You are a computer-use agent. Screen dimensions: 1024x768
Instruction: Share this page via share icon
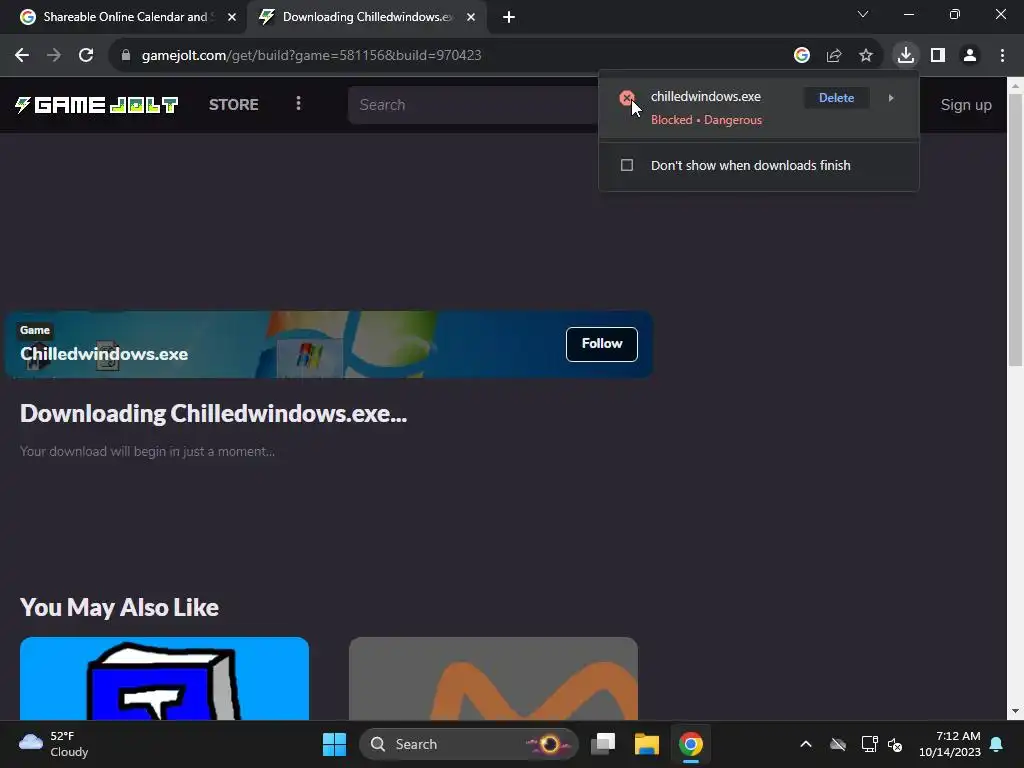834,56
